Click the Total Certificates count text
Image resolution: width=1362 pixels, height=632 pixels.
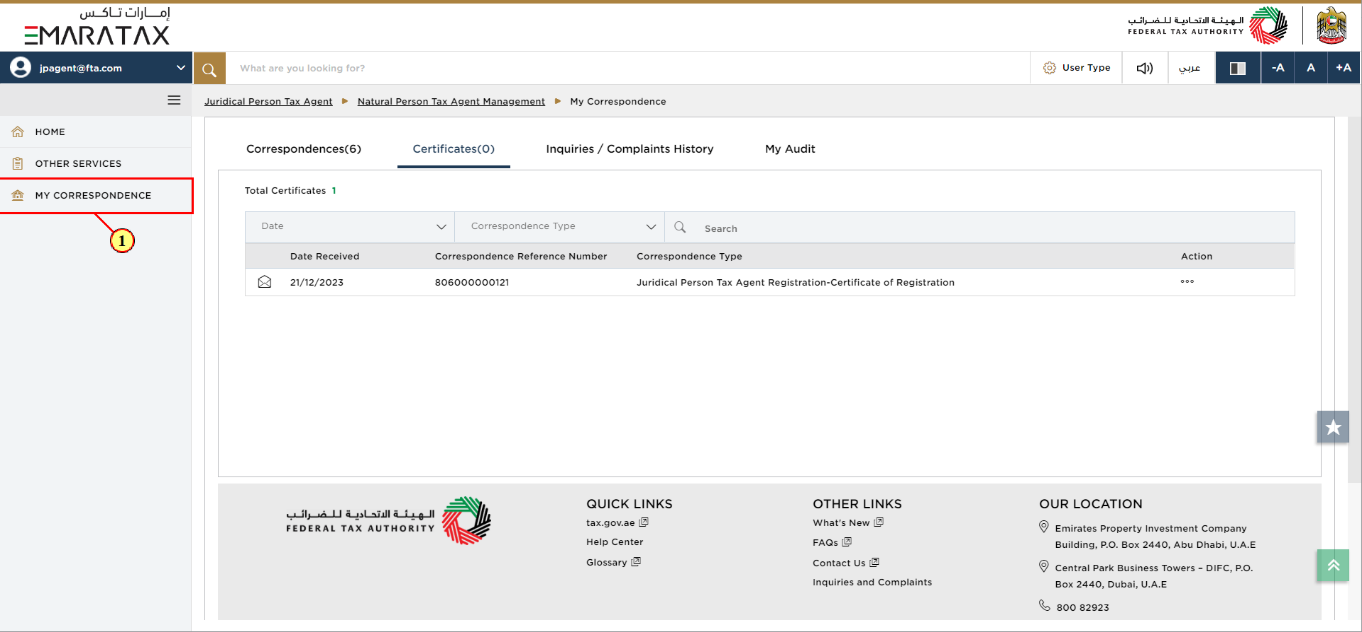coord(291,190)
